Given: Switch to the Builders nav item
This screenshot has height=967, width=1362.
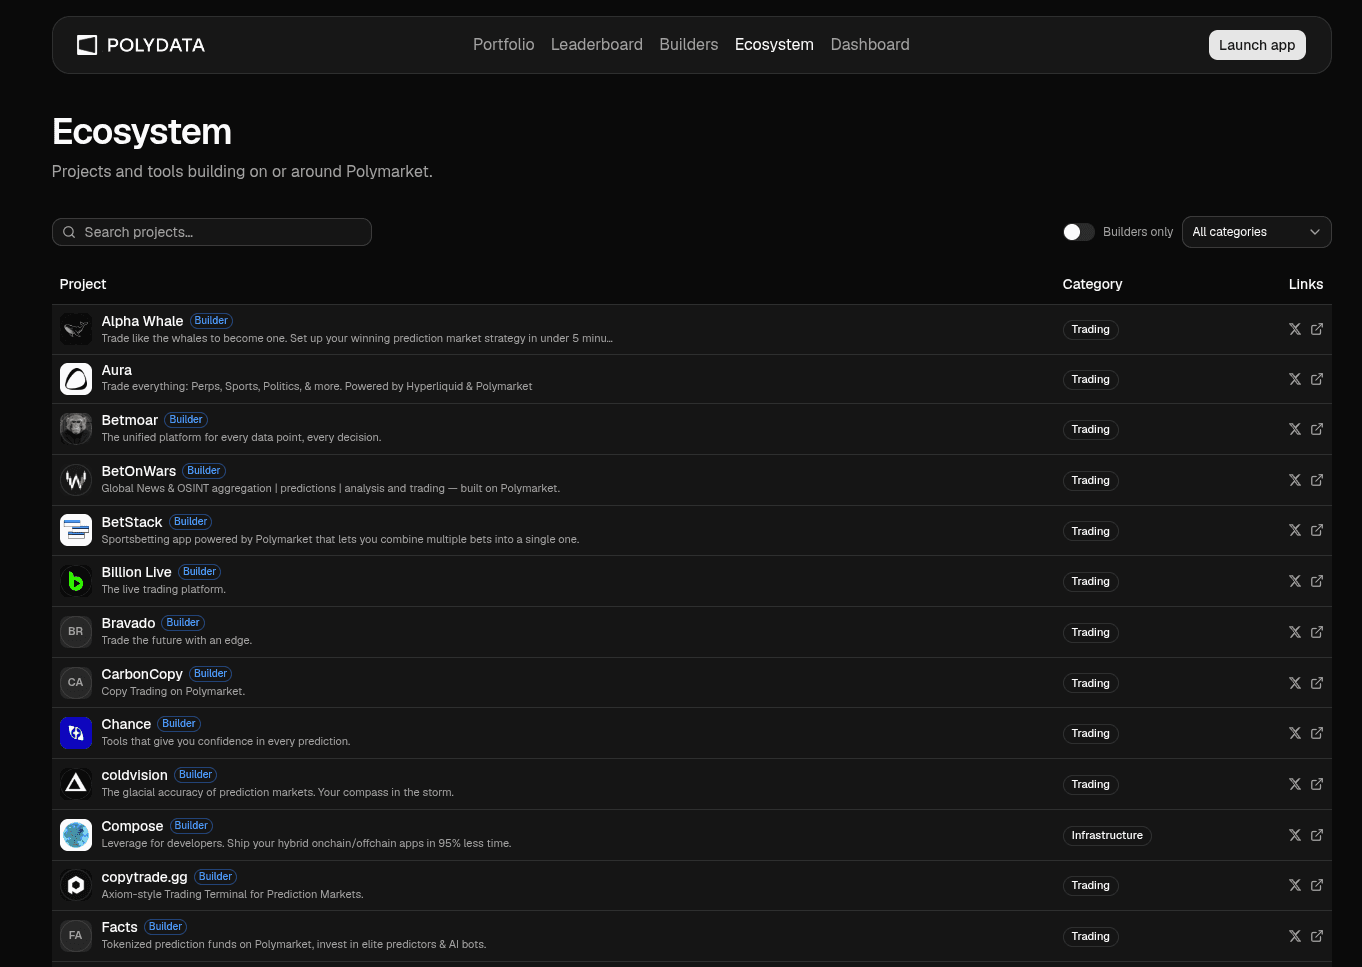Looking at the screenshot, I should [689, 45].
